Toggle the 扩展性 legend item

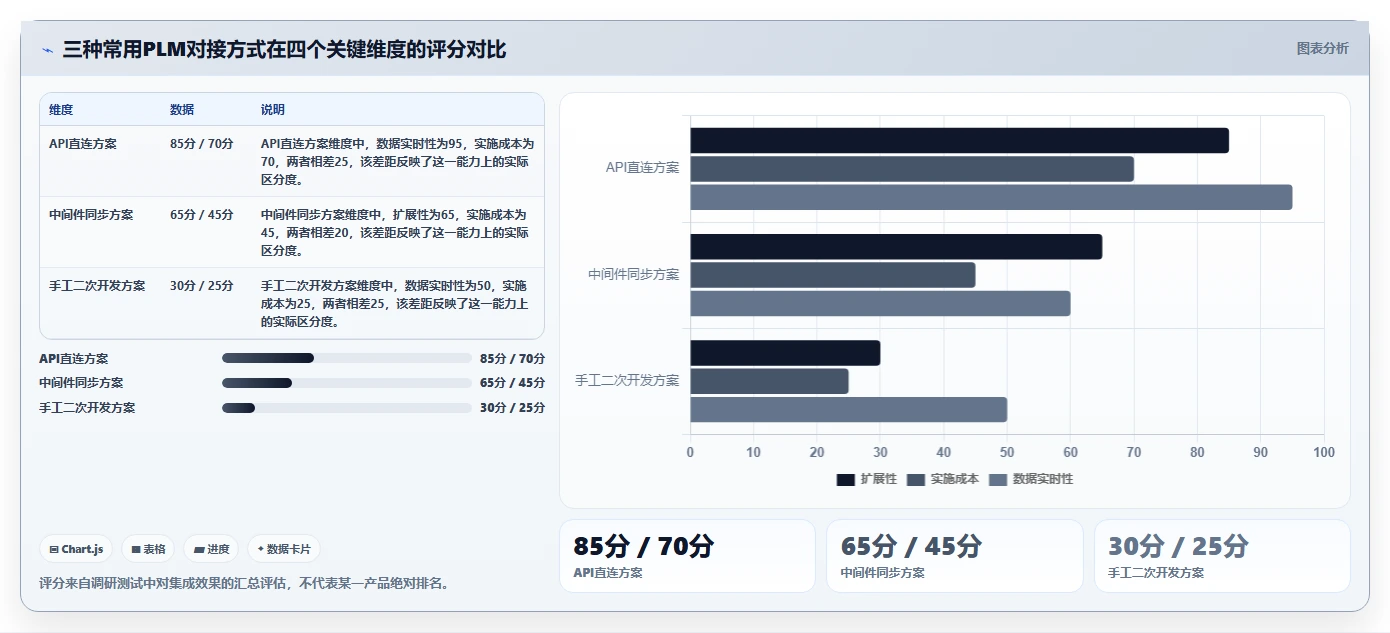click(867, 479)
